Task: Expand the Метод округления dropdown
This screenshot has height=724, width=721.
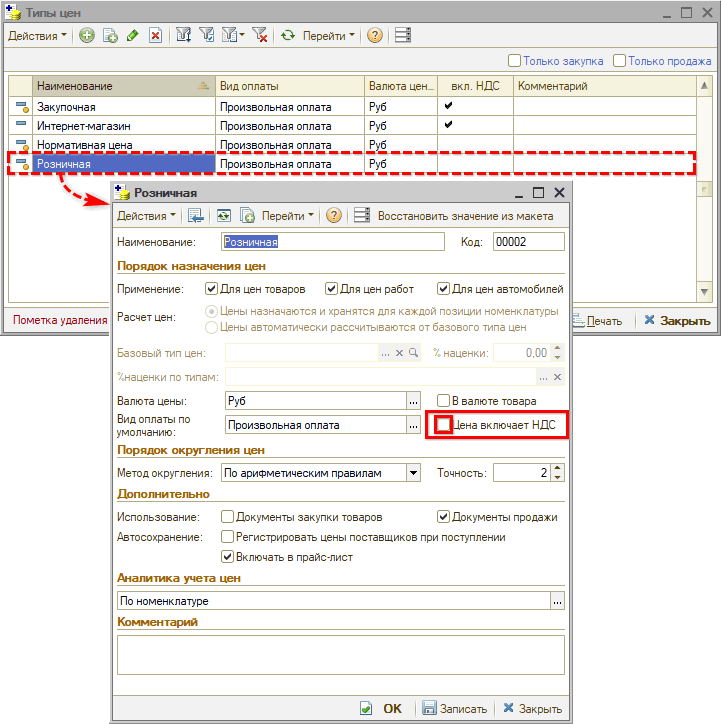Action: pyautogui.click(x=413, y=473)
